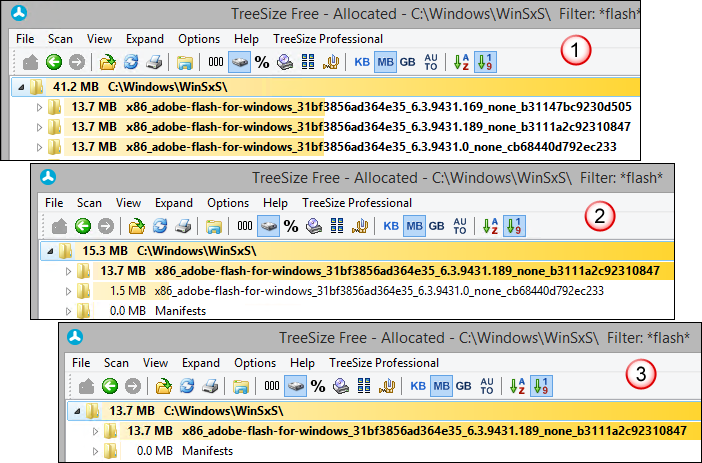Click treemap chart icon in window 2

337,226
